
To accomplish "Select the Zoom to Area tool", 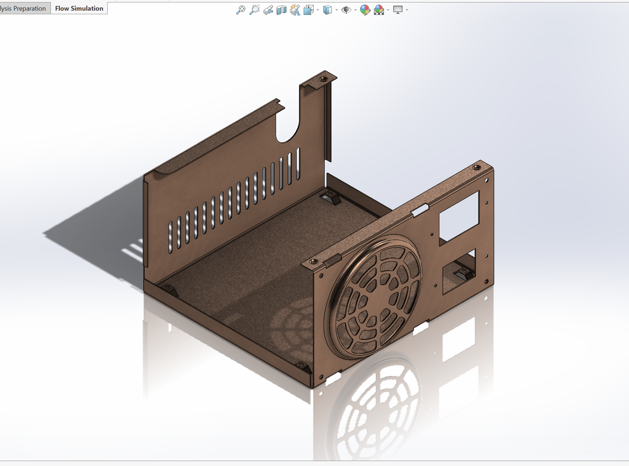I will point(254,10).
